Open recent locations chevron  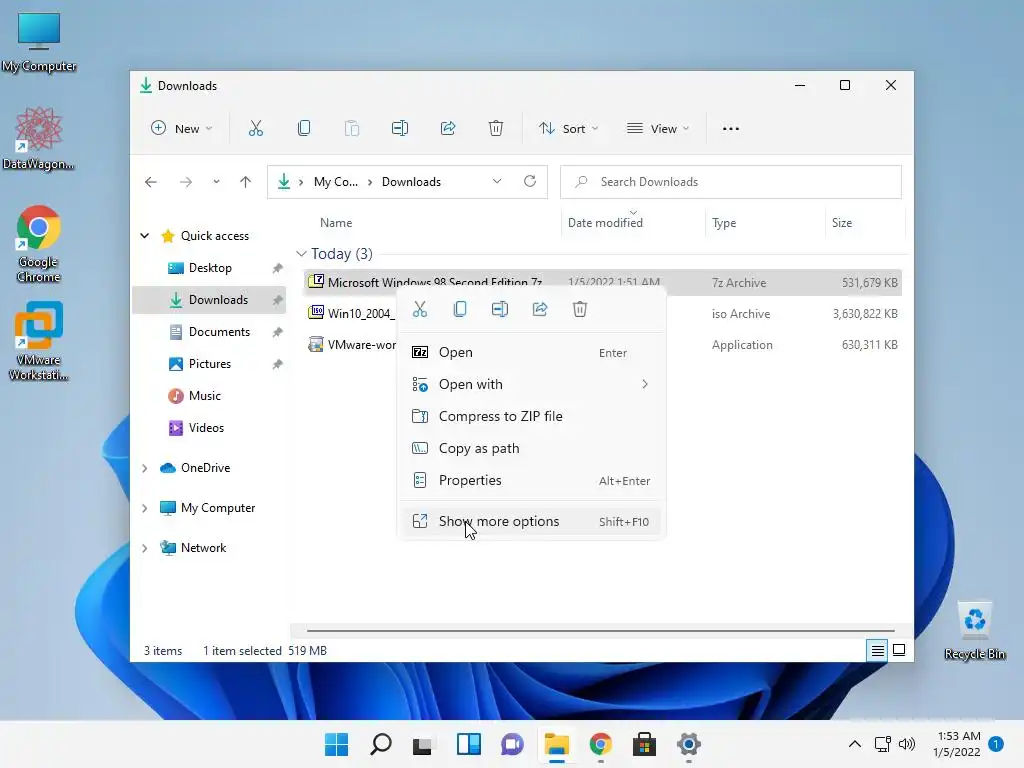[x=216, y=182]
